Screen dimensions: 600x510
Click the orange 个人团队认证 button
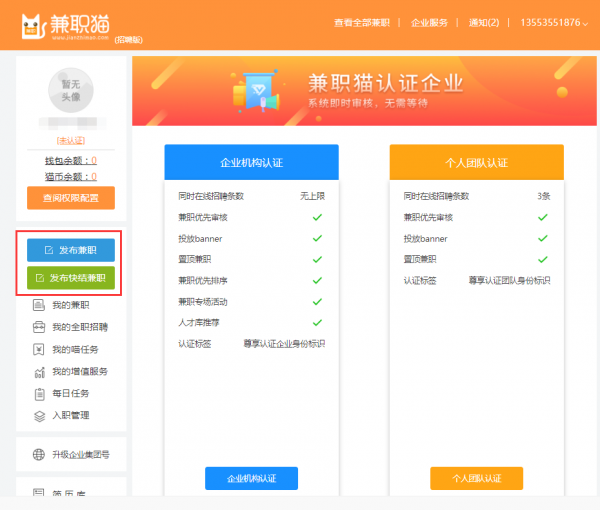(476, 478)
